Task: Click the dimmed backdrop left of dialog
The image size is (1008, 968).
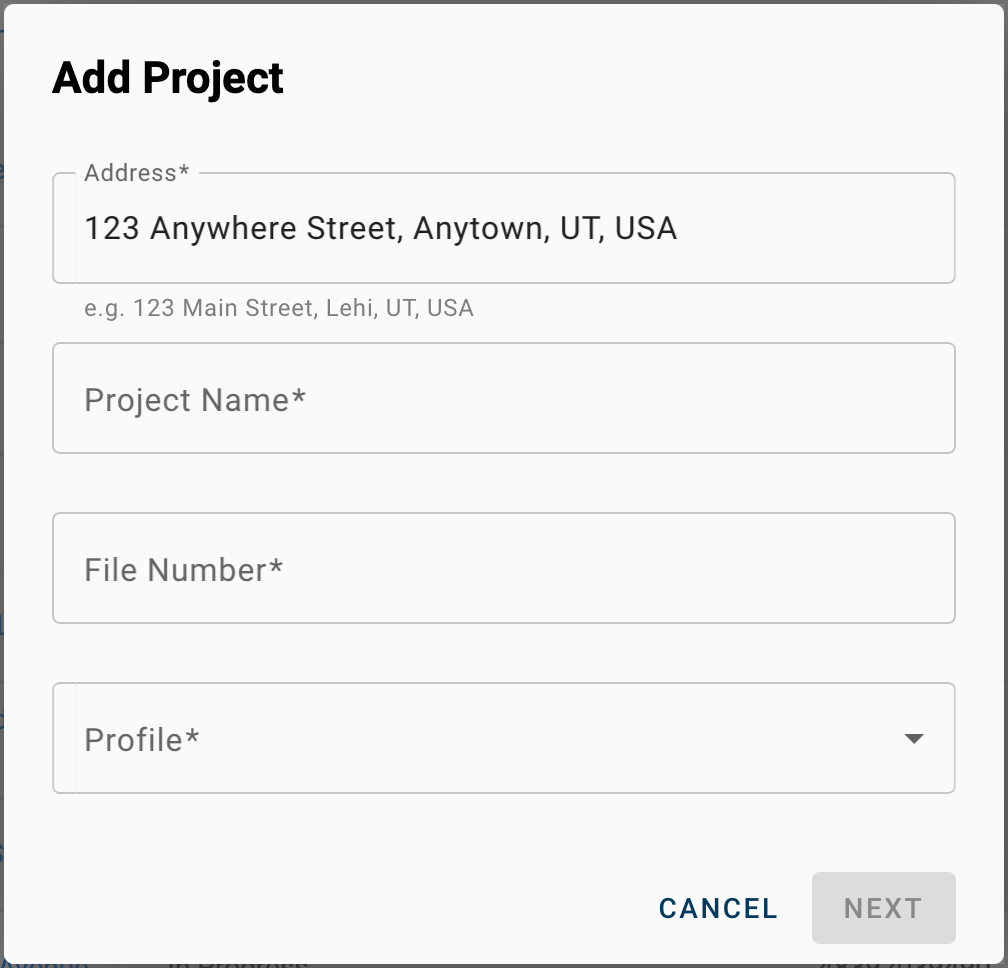Action: pyautogui.click(x=1, y=482)
